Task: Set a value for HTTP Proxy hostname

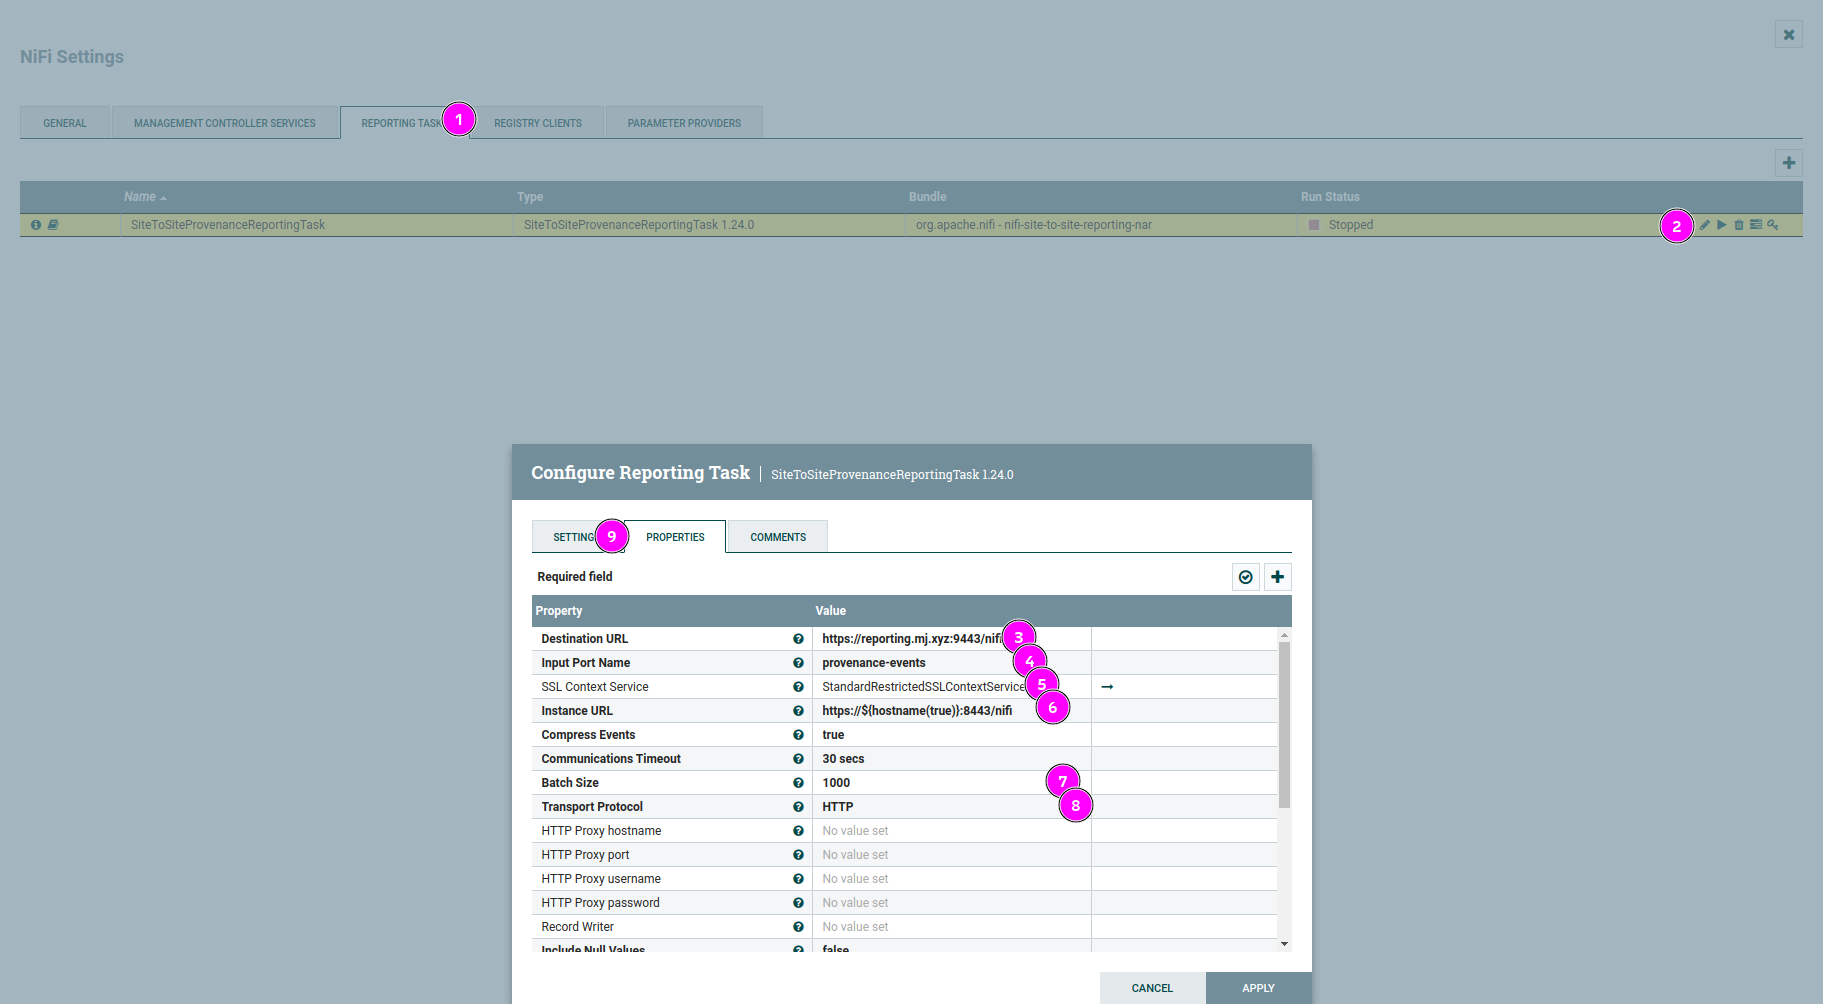Action: pyautogui.click(x=951, y=831)
